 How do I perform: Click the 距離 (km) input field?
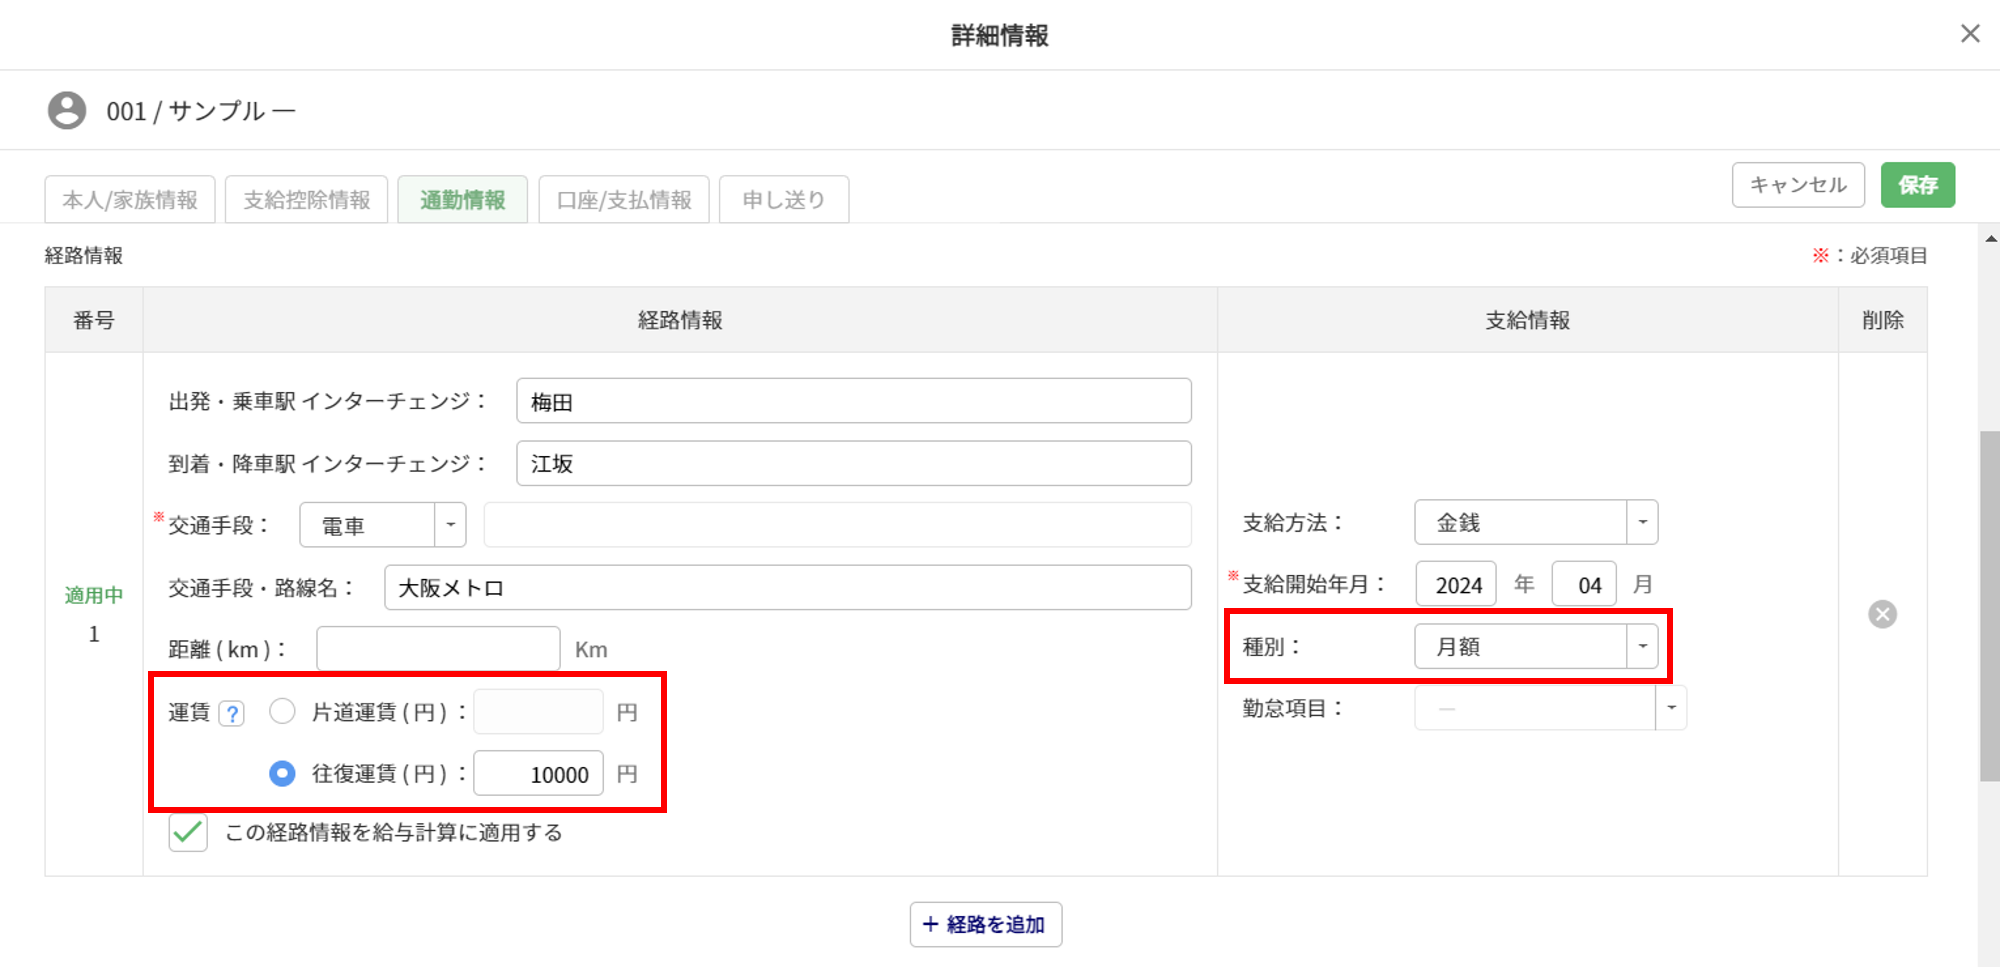(438, 649)
